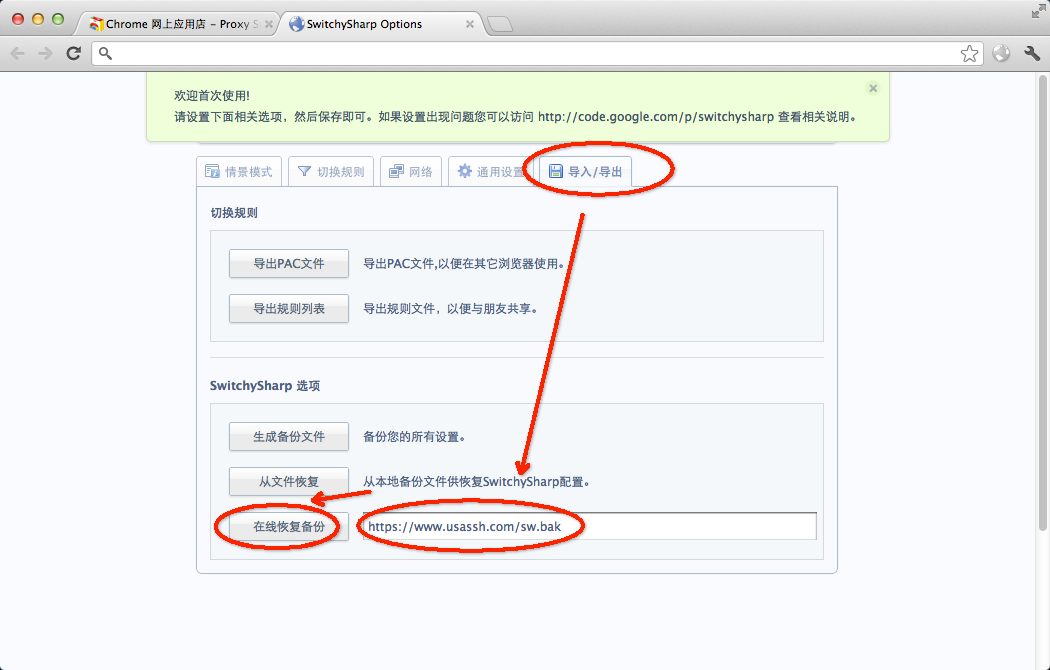Select the 网络 tab
Viewport: 1050px width, 670px height.
(411, 172)
